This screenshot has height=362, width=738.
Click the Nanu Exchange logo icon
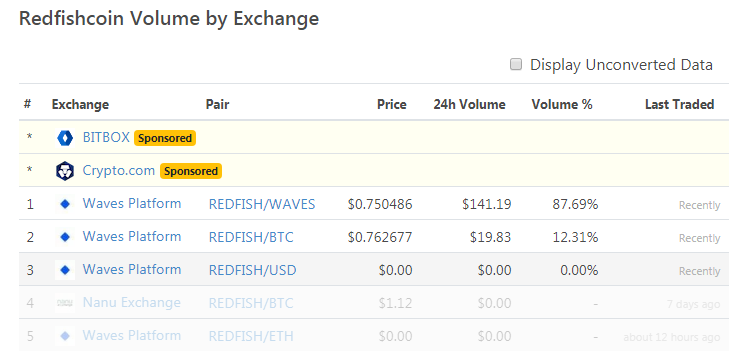[65, 303]
